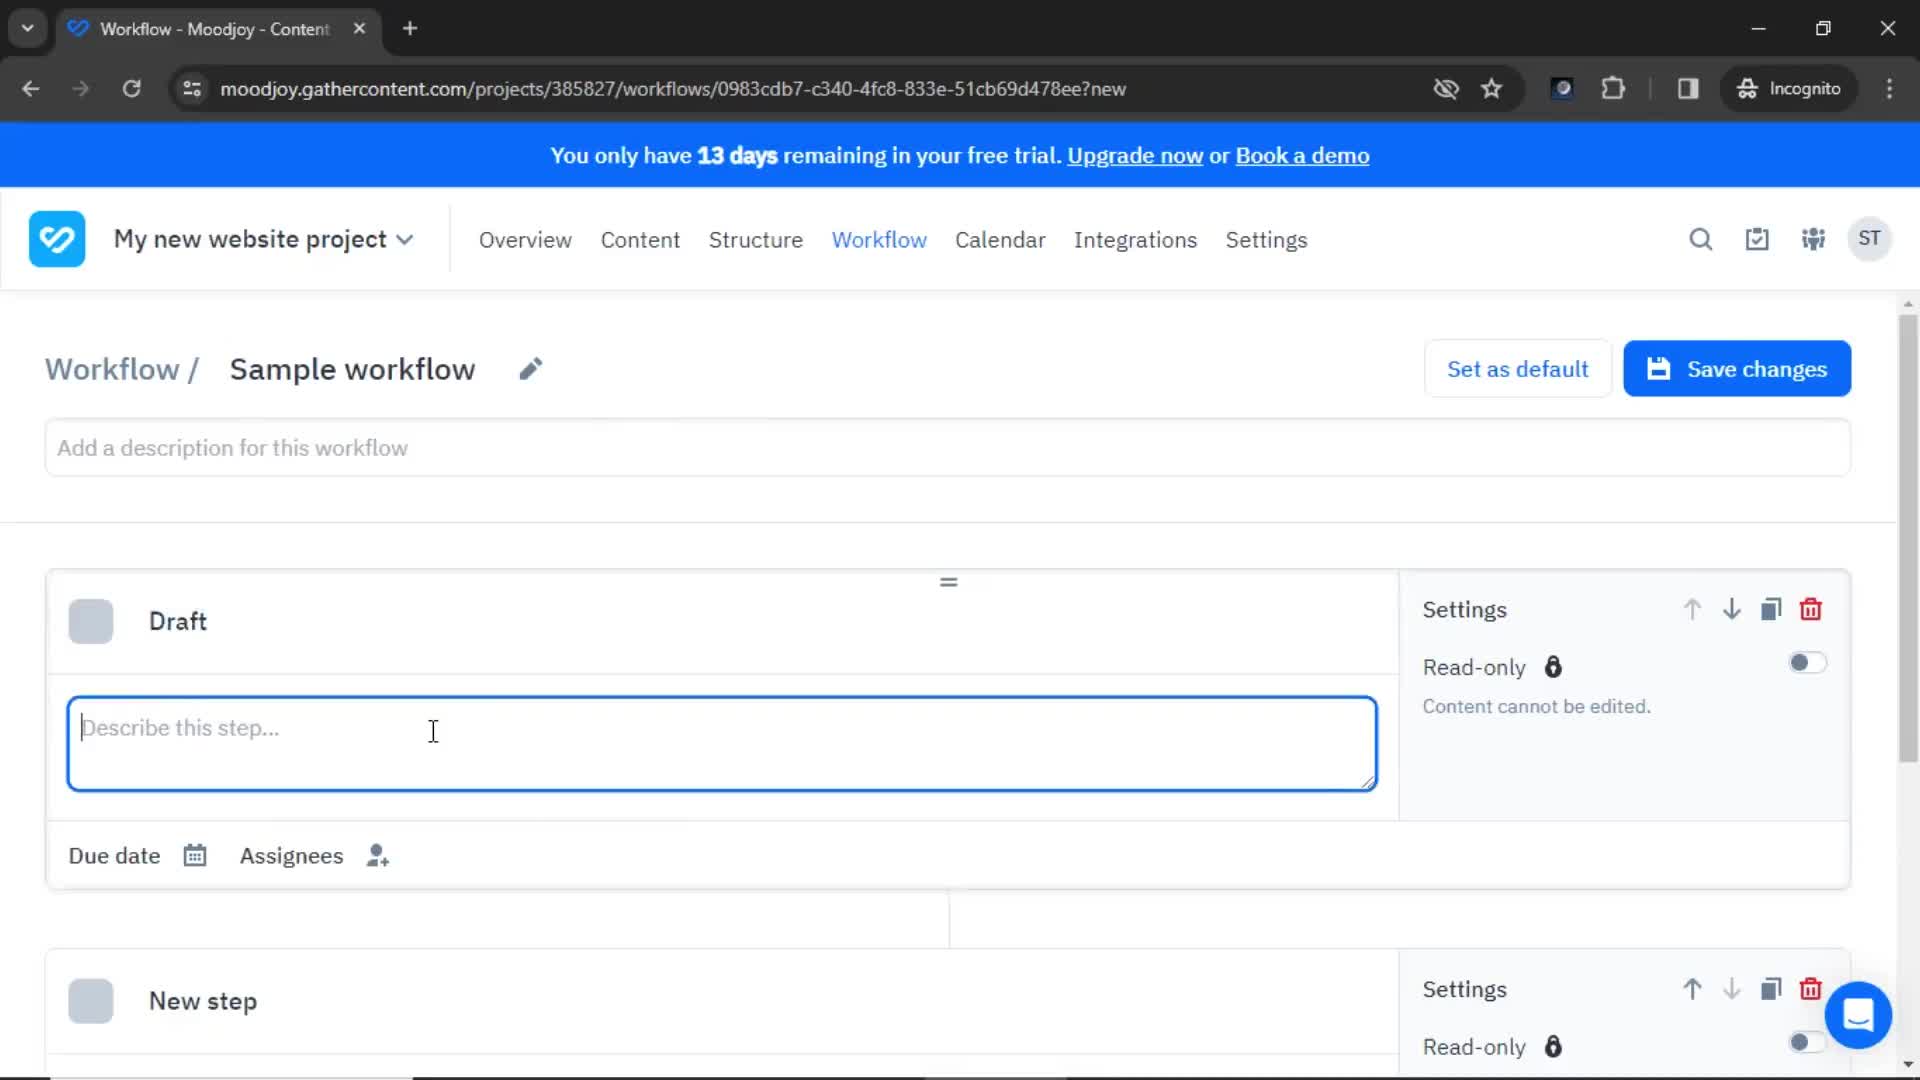
Task: Click the Workflow breadcrumb link
Action: (x=112, y=369)
